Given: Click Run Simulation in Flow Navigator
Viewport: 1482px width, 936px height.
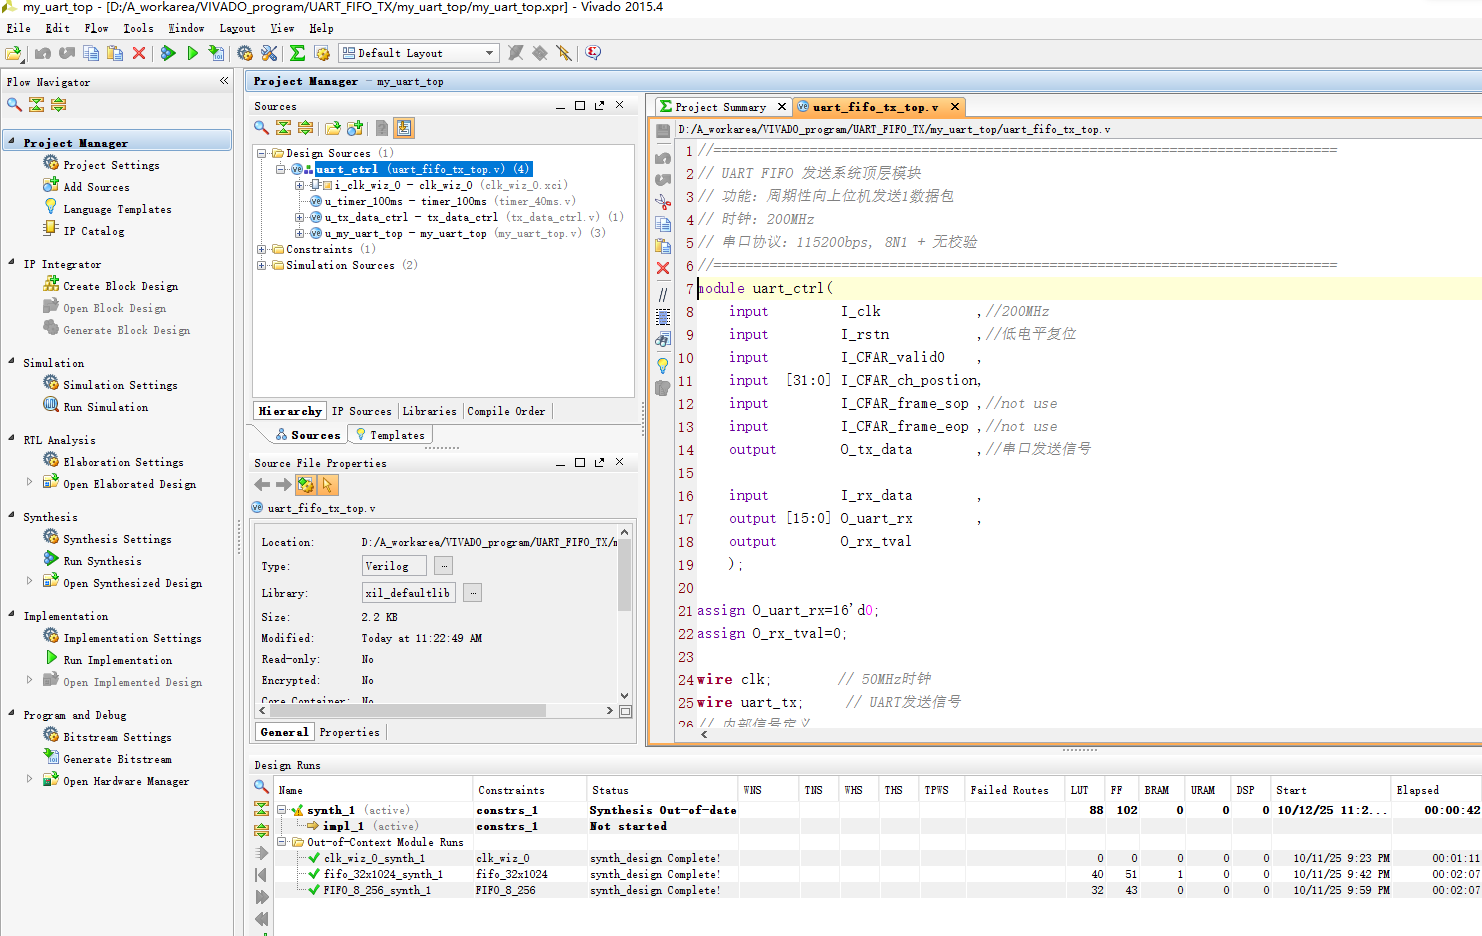Looking at the screenshot, I should pos(105,407).
